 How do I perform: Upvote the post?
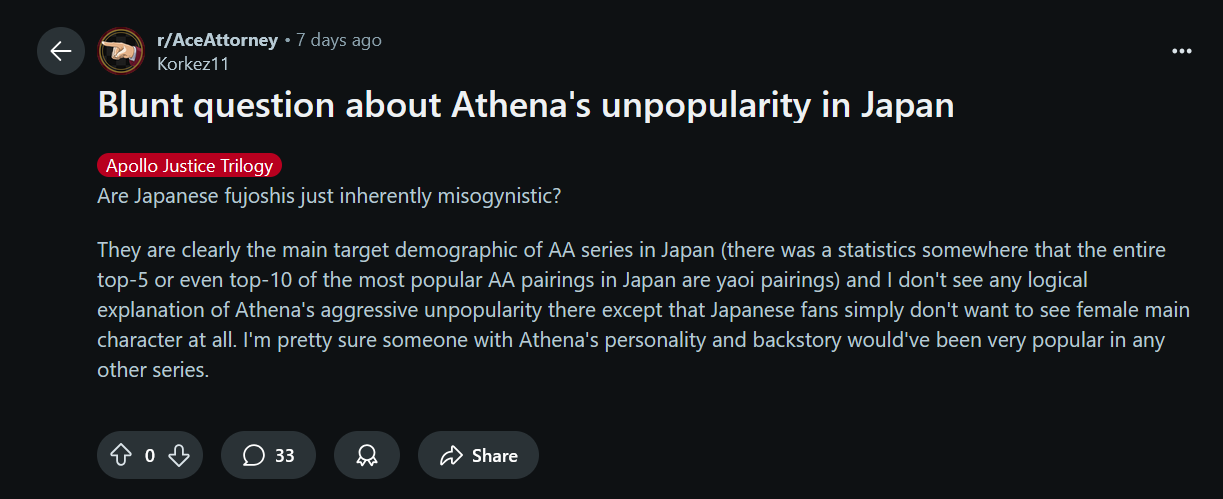point(121,456)
